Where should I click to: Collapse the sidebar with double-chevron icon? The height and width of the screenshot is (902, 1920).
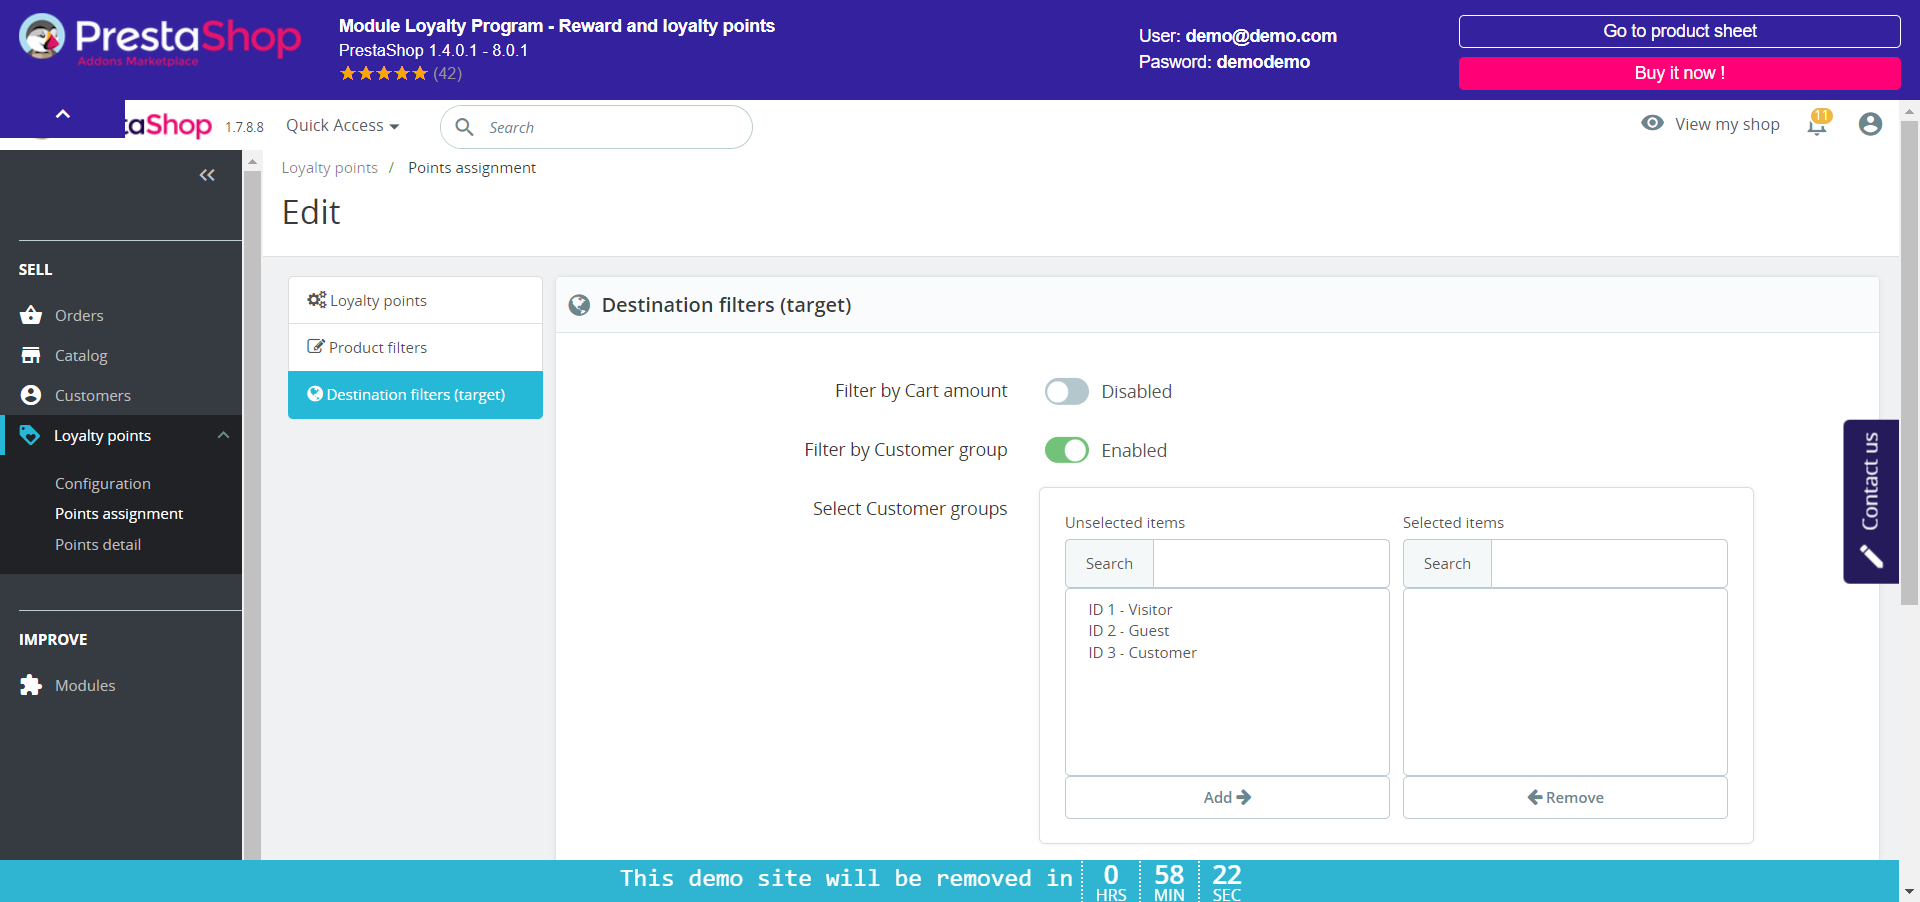coord(207,175)
